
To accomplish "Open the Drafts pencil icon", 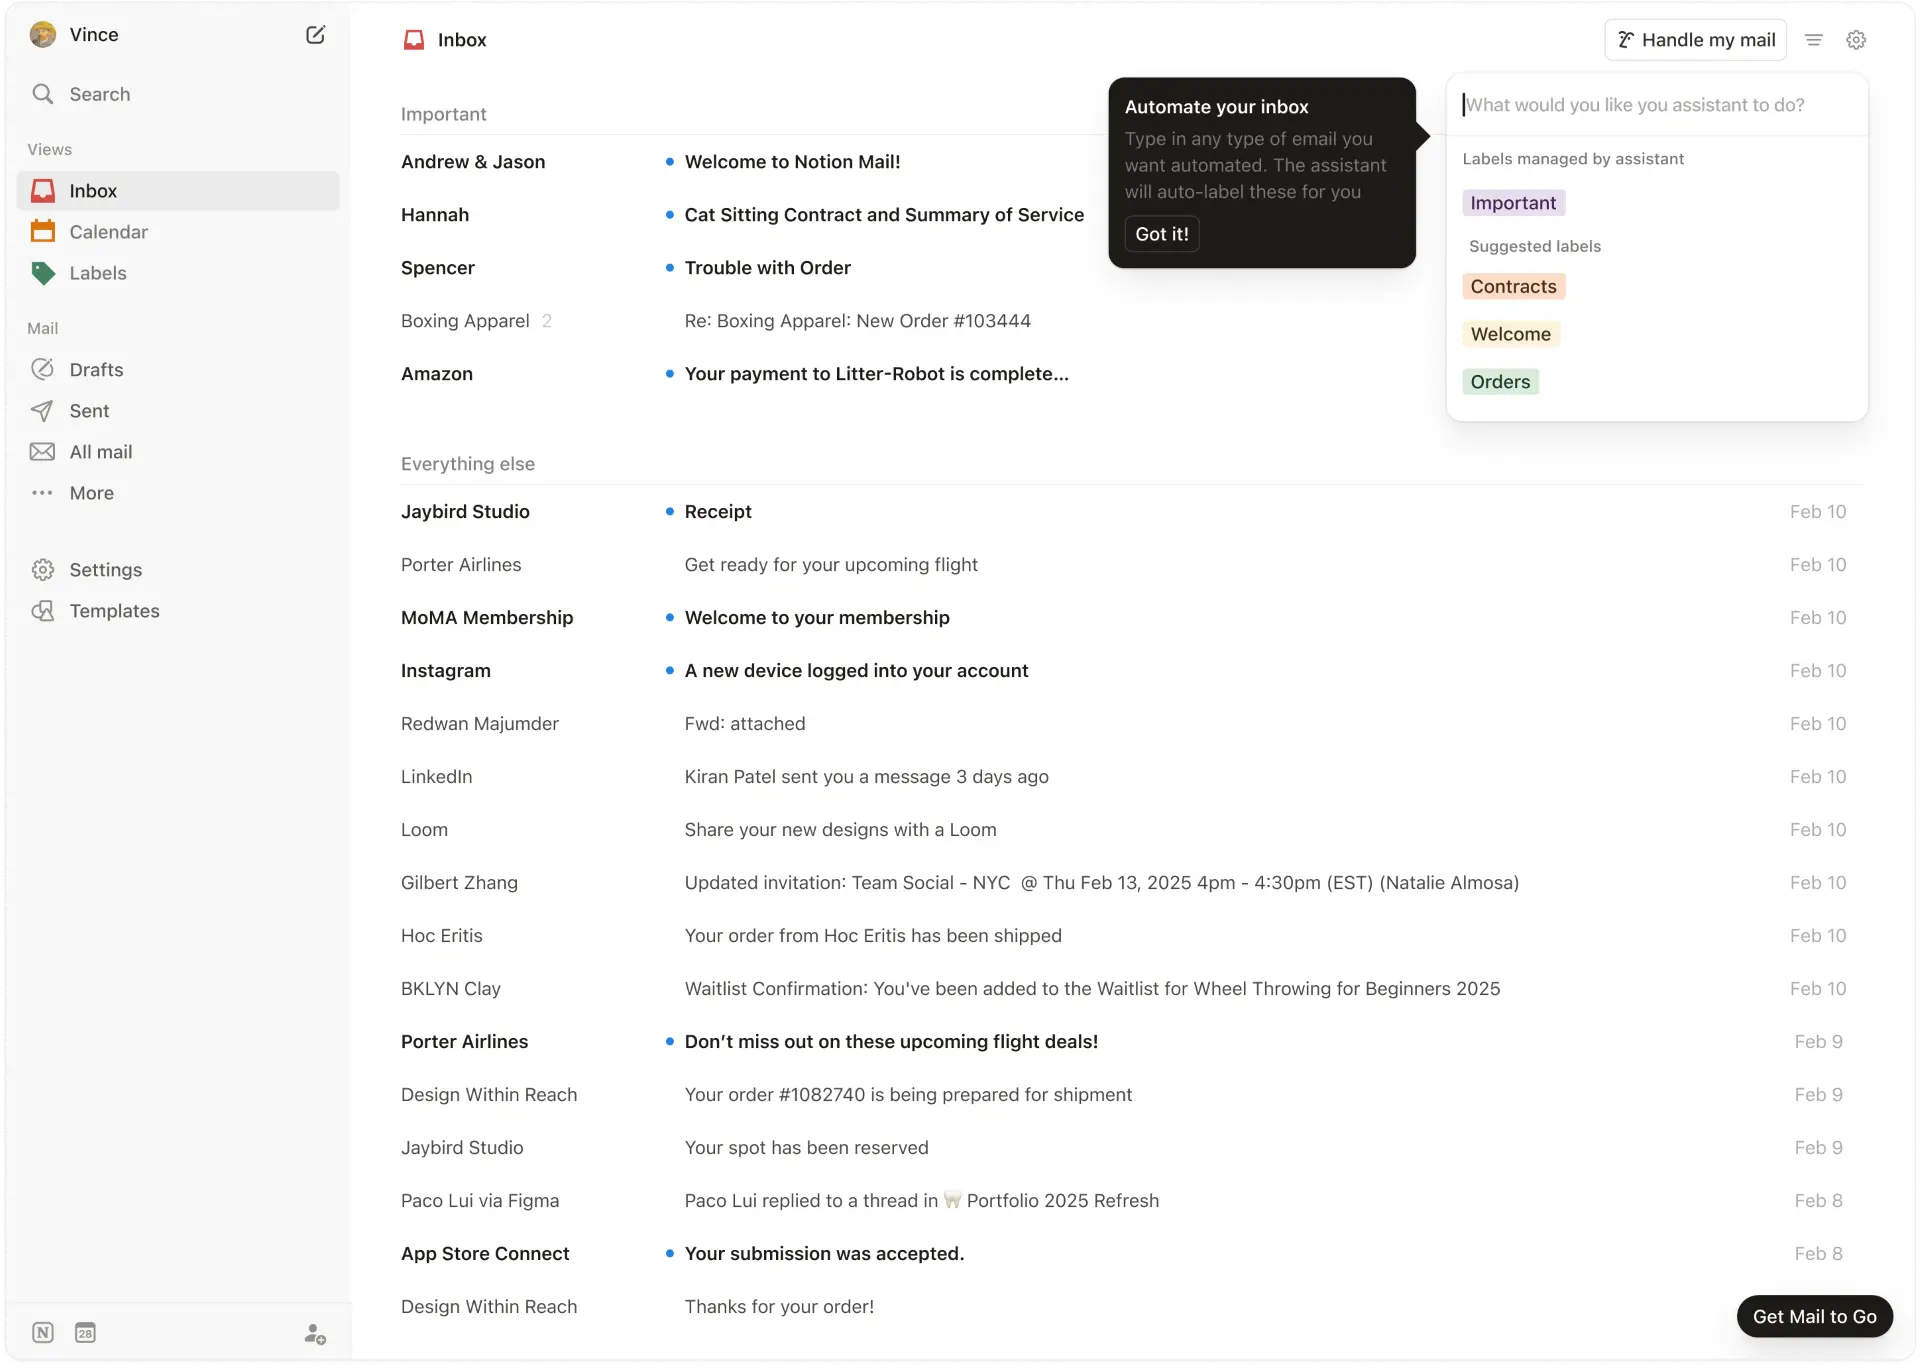I will pyautogui.click(x=43, y=369).
